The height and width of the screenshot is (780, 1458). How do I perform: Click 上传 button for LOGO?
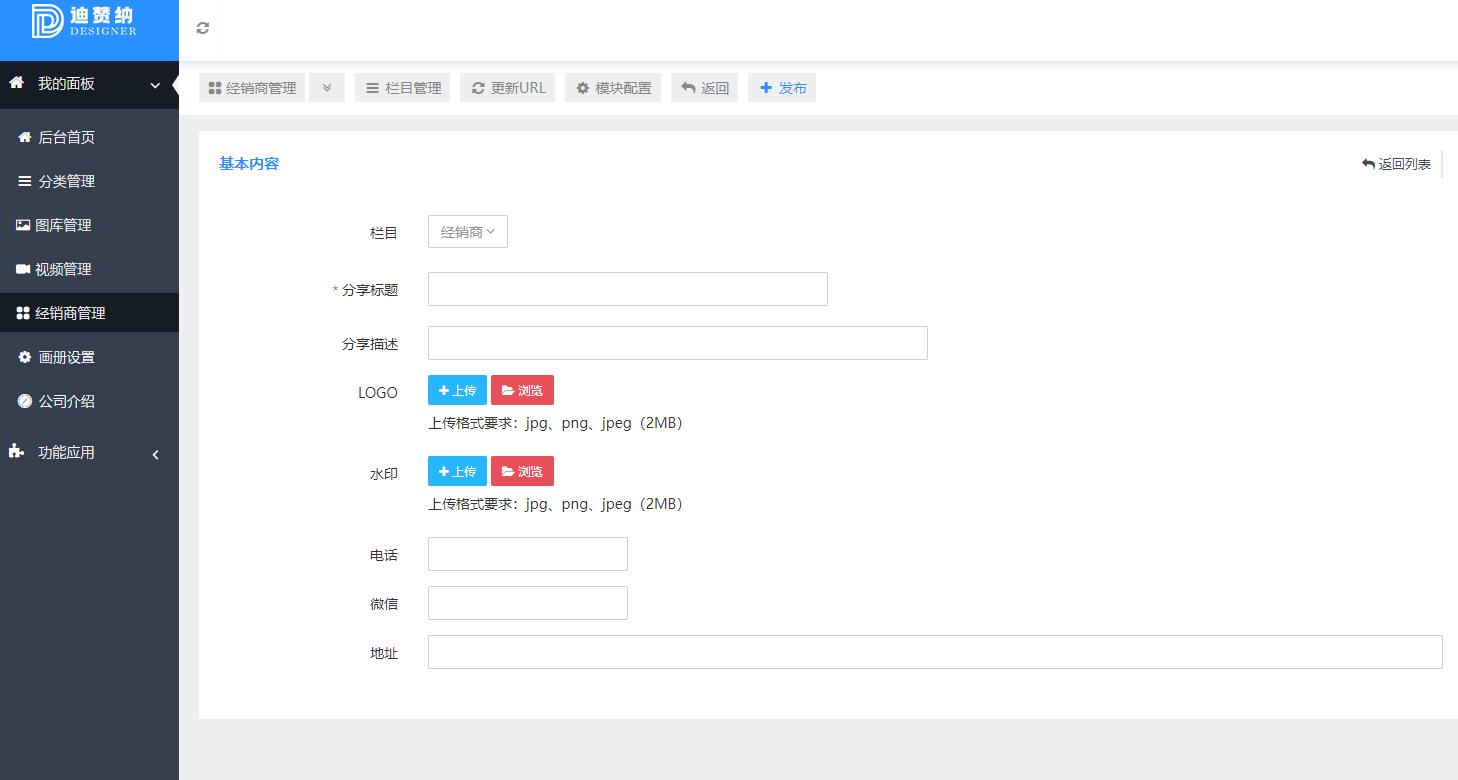tap(457, 390)
